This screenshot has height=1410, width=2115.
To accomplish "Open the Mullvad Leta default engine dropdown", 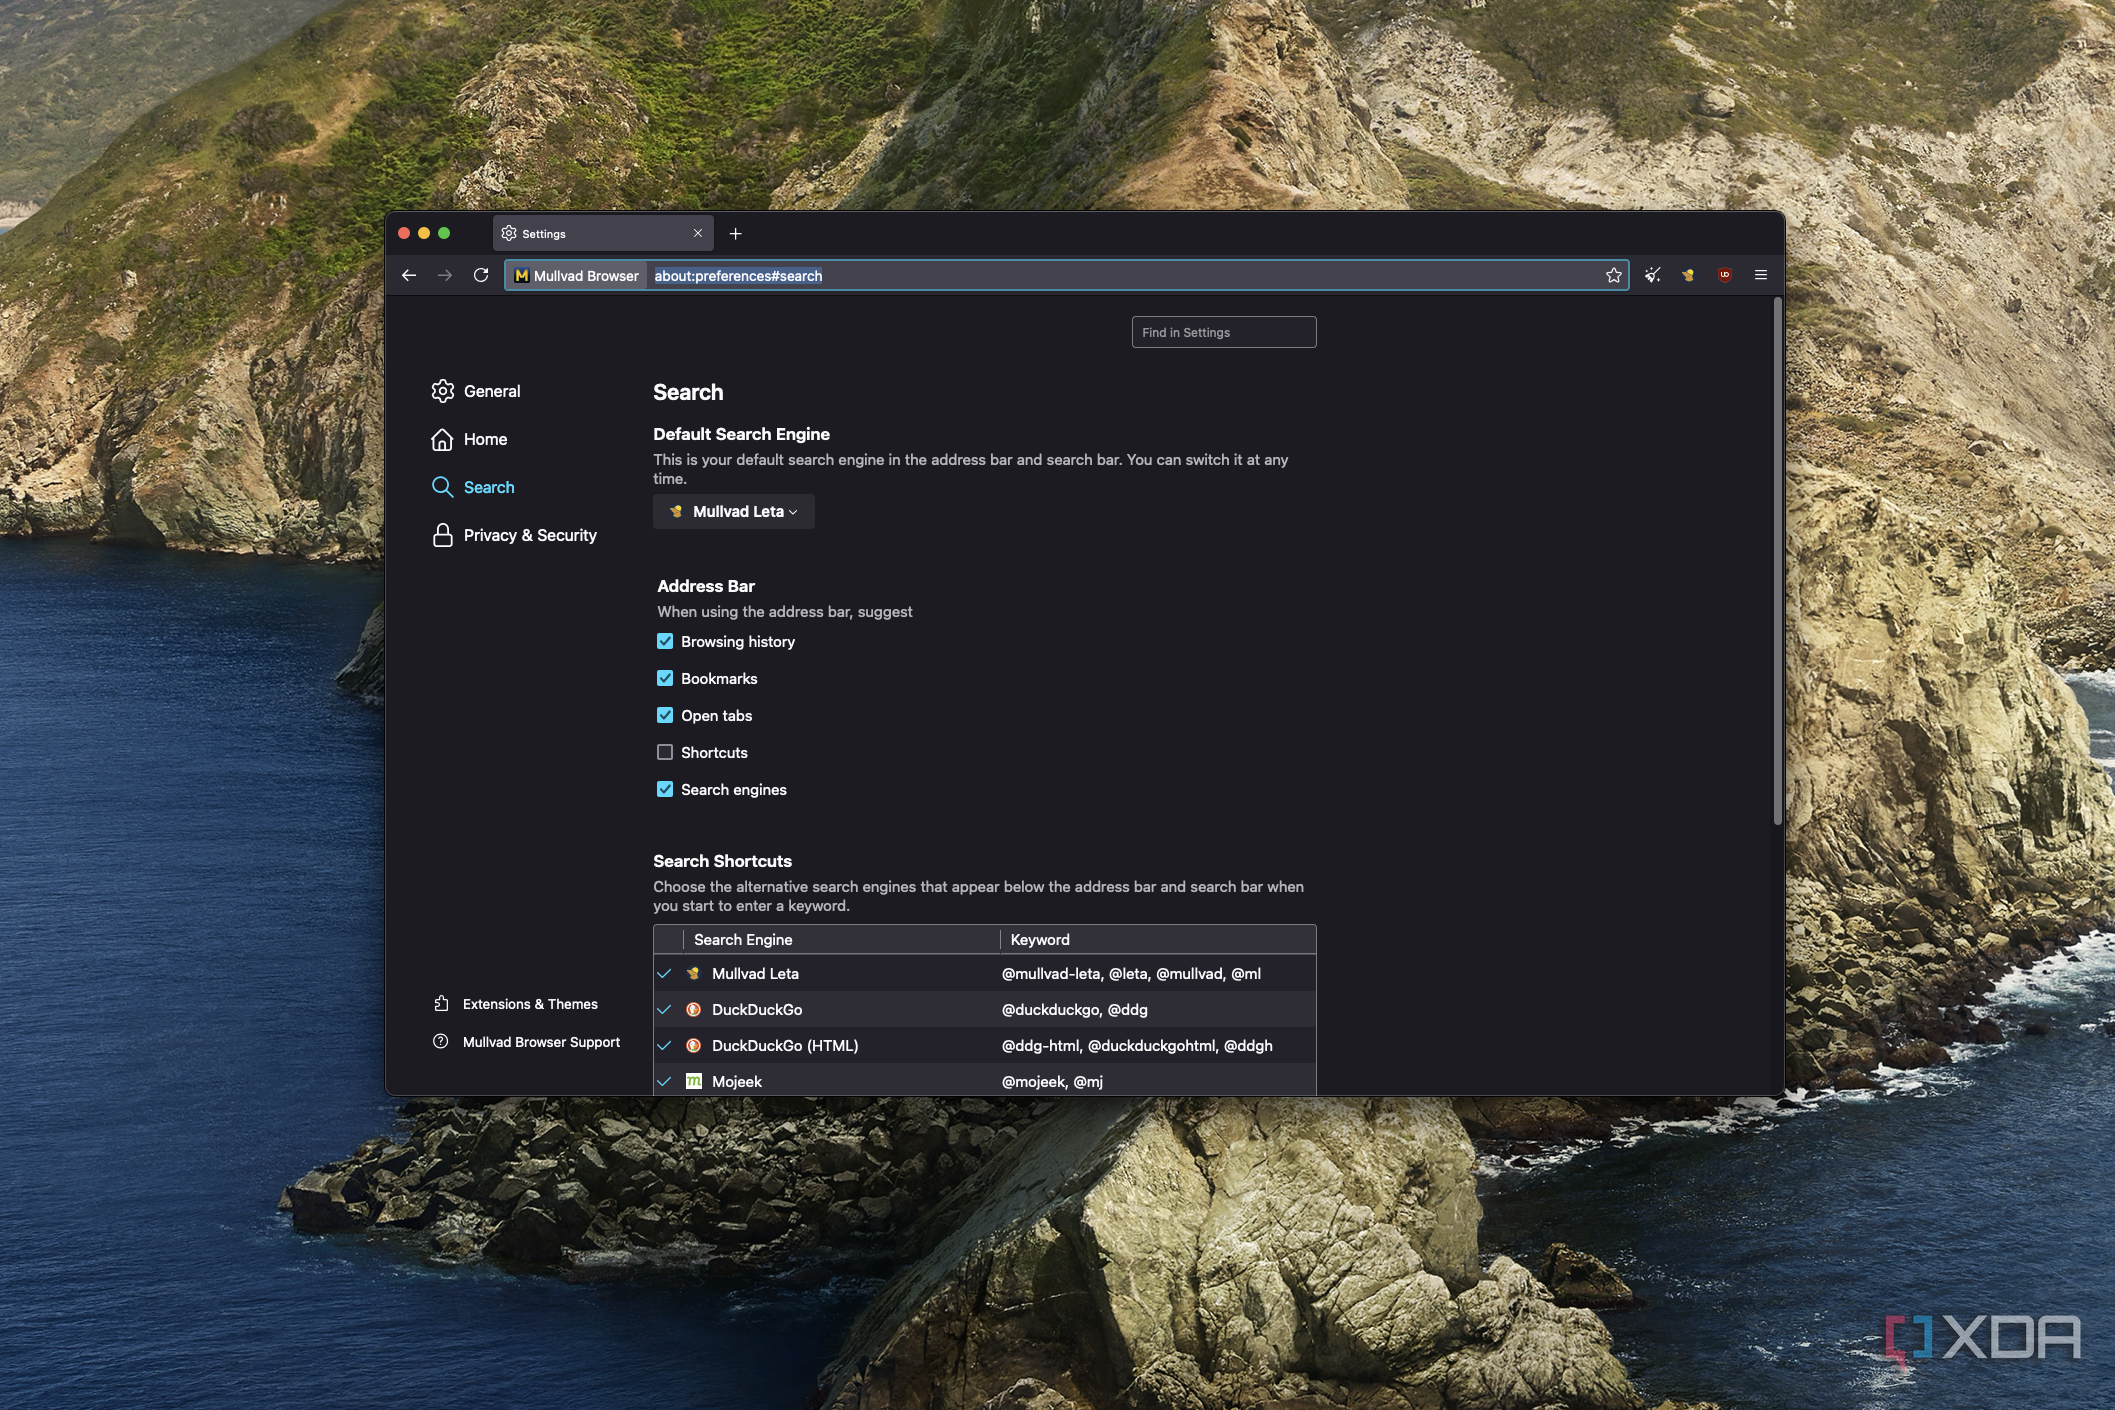I will (x=734, y=511).
